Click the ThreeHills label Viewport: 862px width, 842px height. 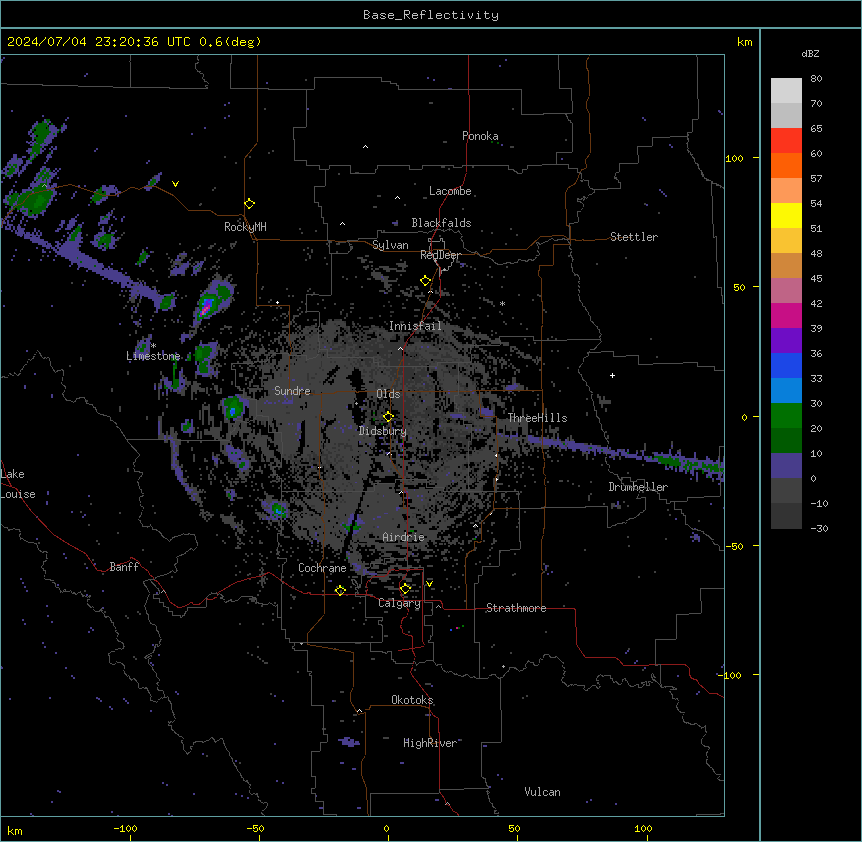(x=537, y=418)
